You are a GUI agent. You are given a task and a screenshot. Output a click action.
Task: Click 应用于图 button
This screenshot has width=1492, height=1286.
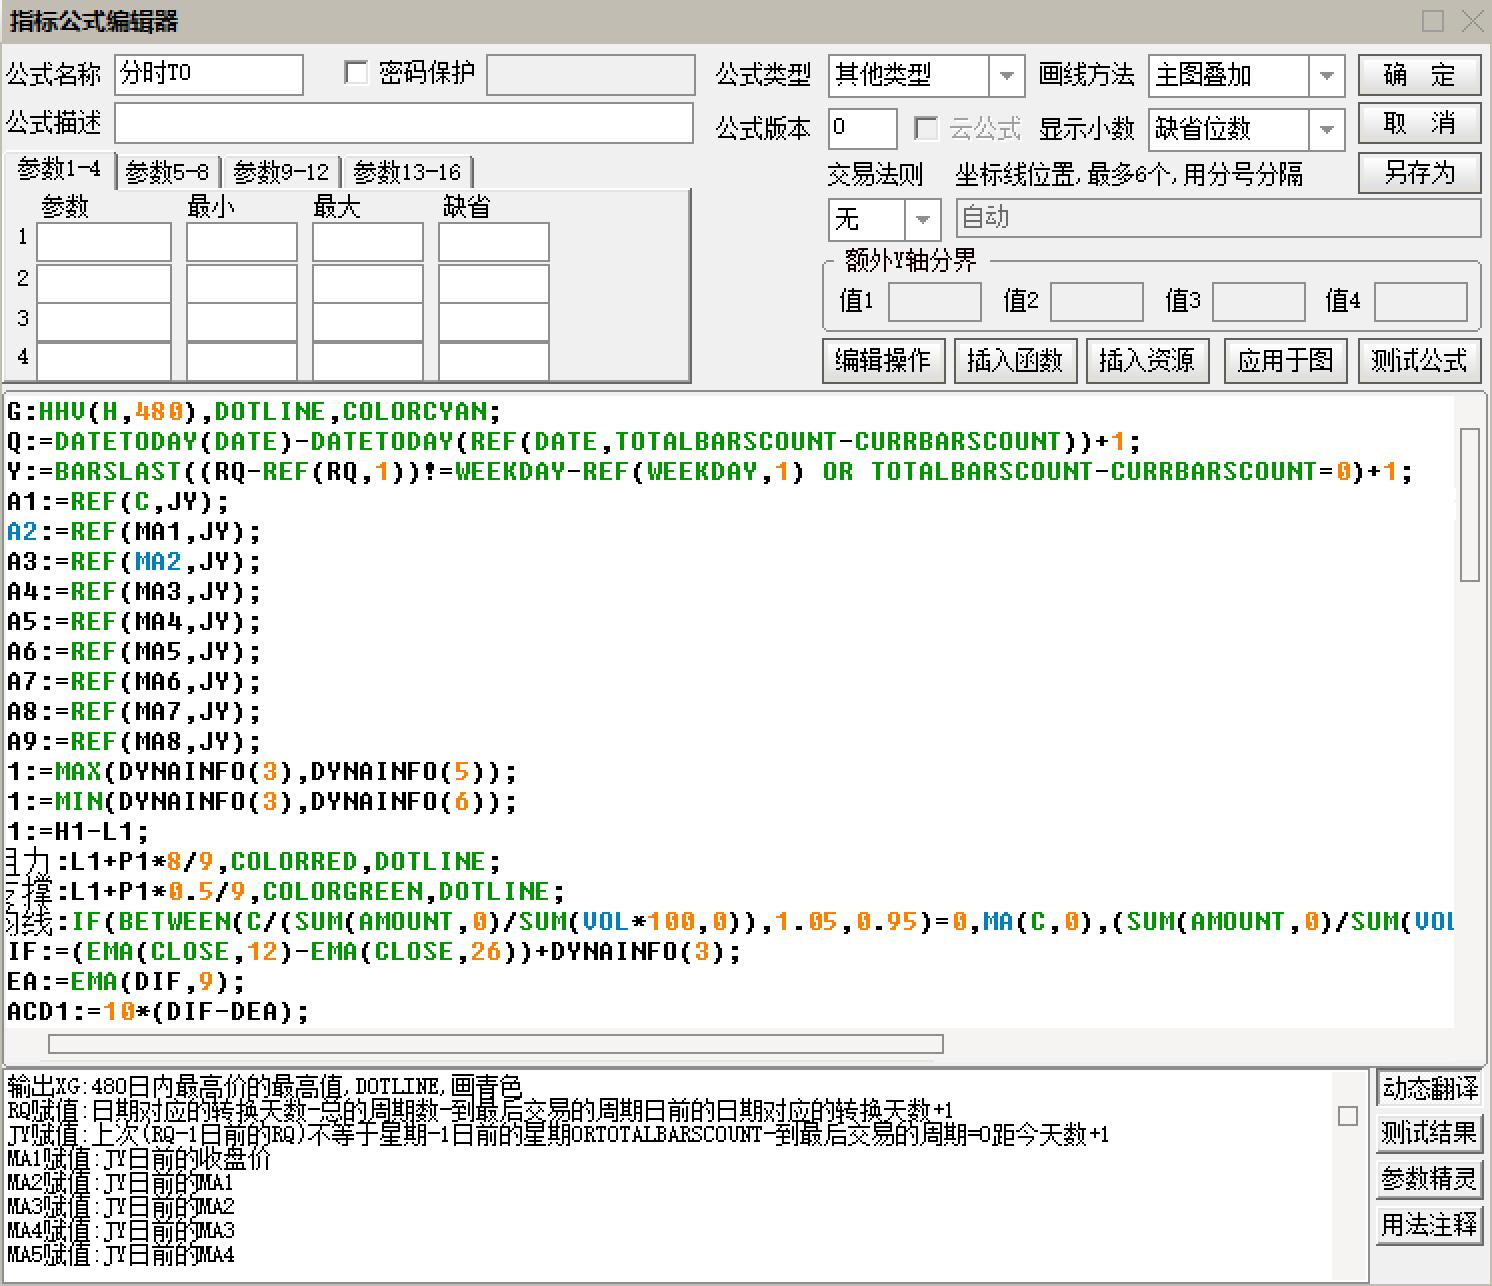(x=1285, y=360)
